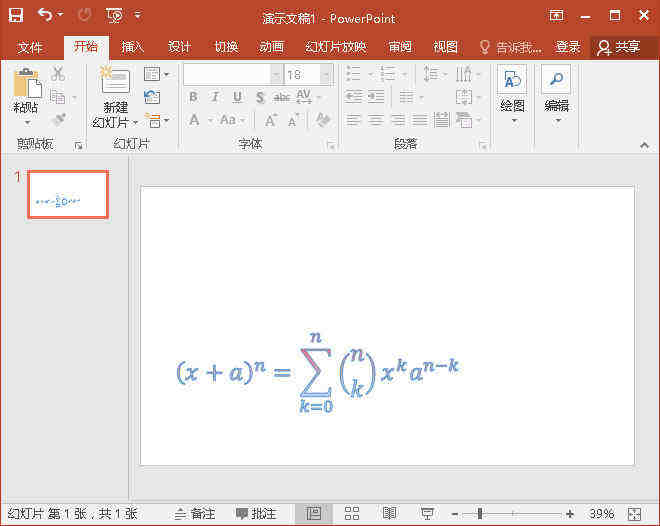Switch to the 插入 tab

pyautogui.click(x=133, y=47)
